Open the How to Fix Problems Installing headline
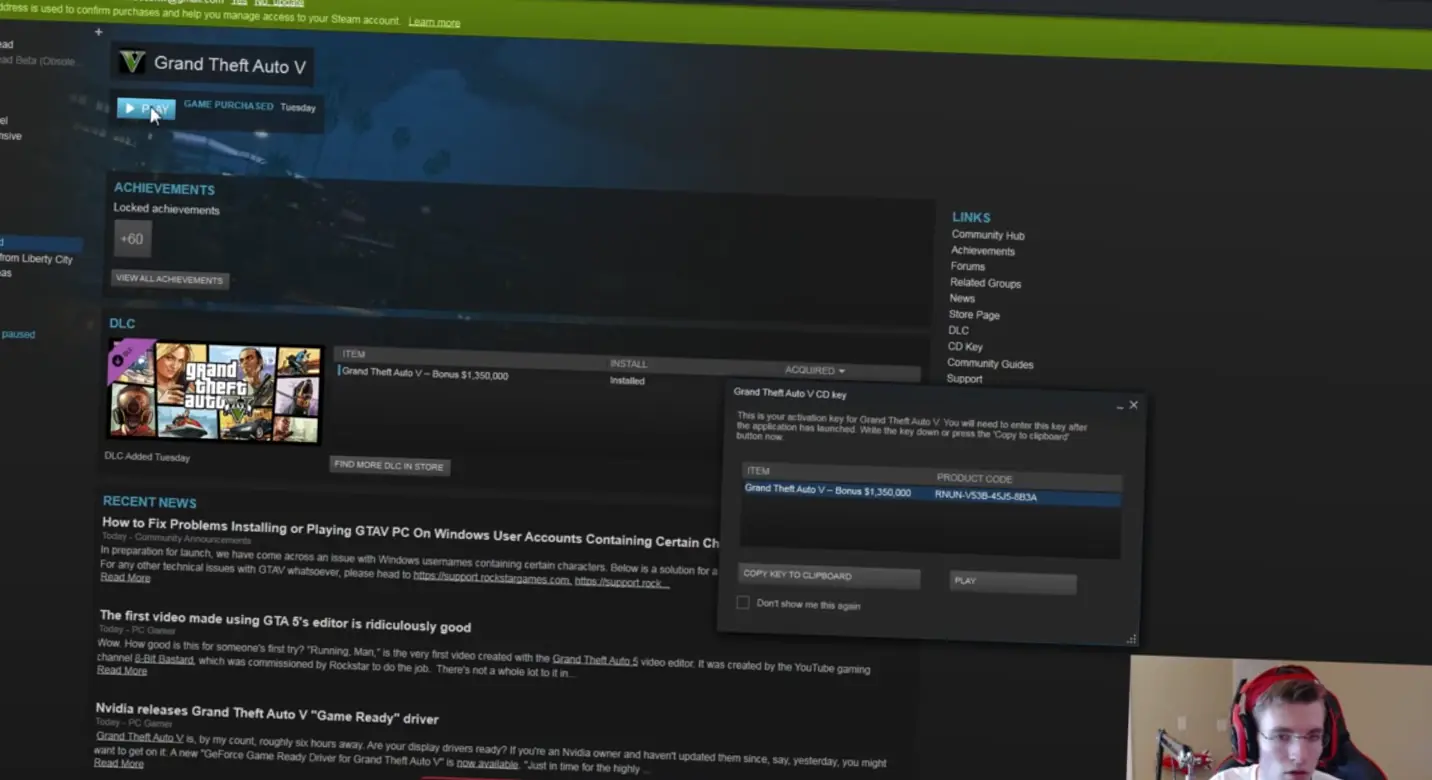 pos(410,533)
